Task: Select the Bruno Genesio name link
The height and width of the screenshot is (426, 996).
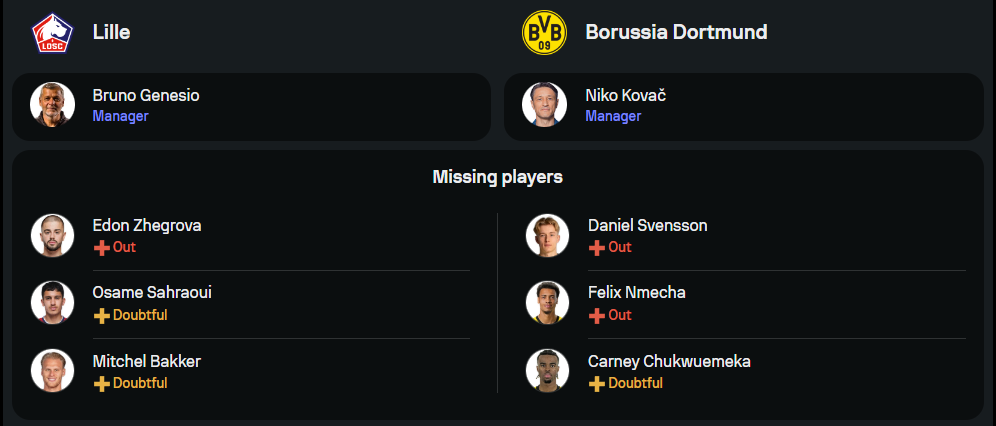Action: pos(146,96)
